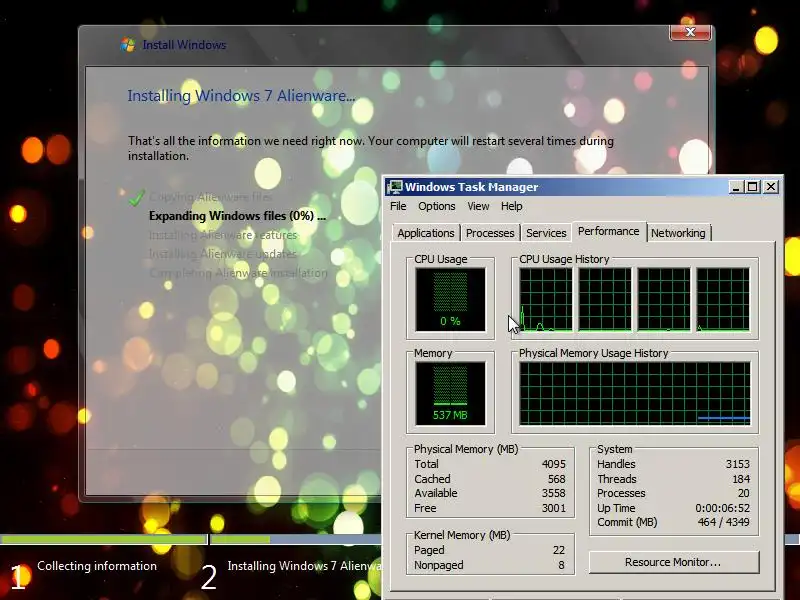
Task: Maximize the Windows Task Manager window
Action: point(753,187)
